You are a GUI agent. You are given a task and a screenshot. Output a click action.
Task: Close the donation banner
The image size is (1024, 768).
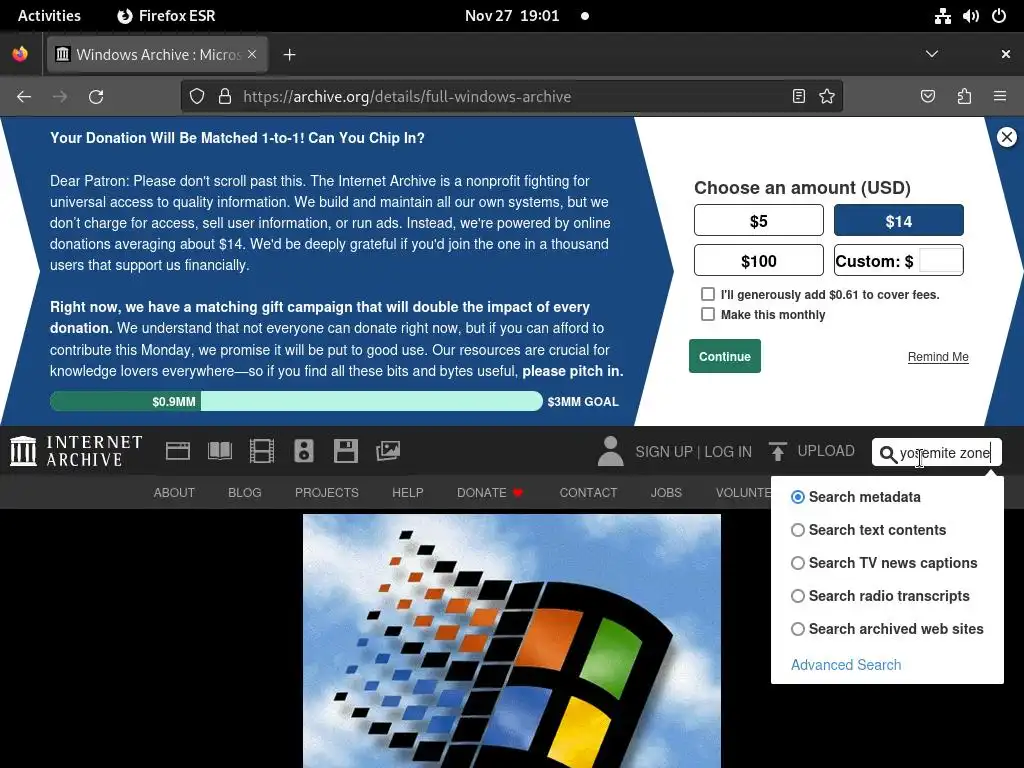coord(1006,137)
